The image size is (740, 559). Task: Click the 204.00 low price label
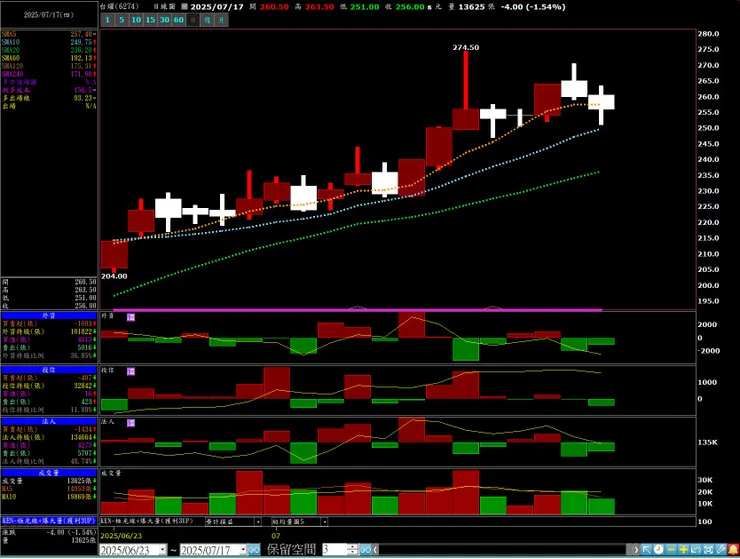pyautogui.click(x=114, y=276)
